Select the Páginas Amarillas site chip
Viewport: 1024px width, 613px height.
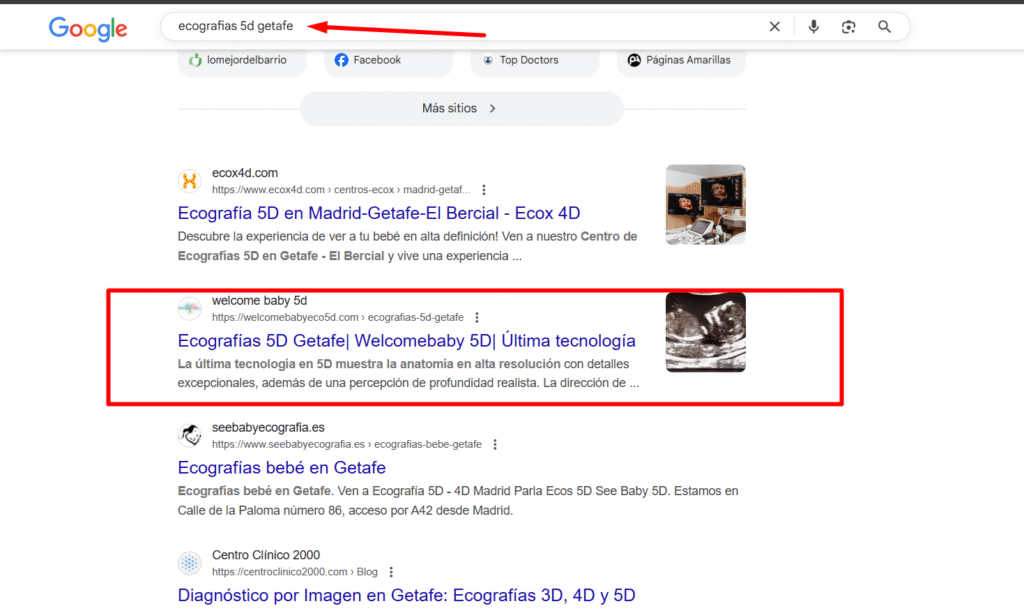679,60
